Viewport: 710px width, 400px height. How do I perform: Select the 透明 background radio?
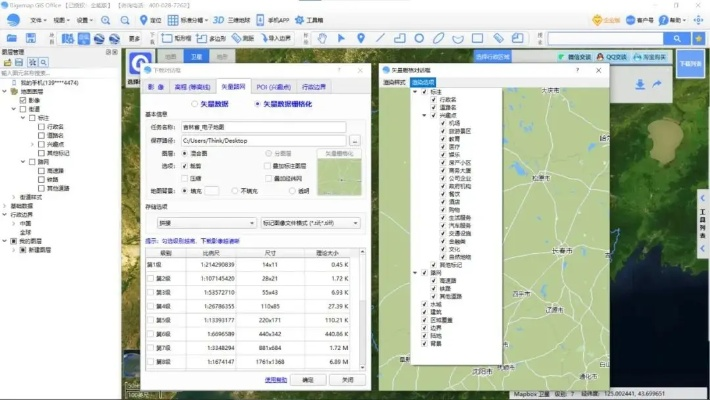coord(292,191)
